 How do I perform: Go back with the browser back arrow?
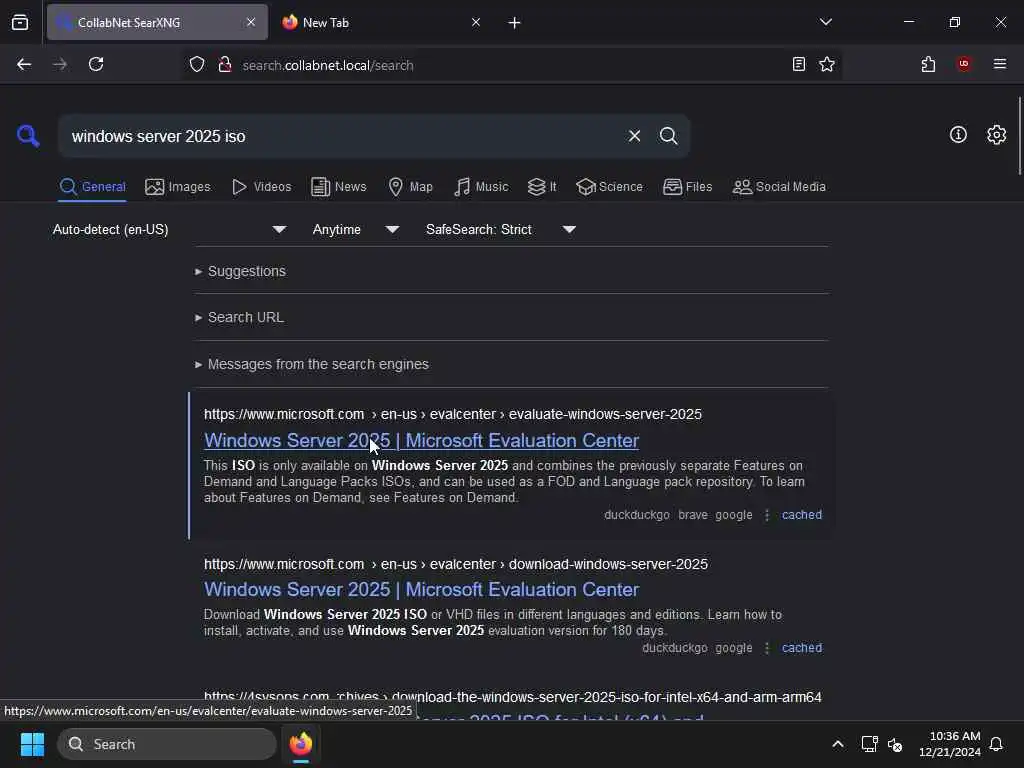pos(24,64)
